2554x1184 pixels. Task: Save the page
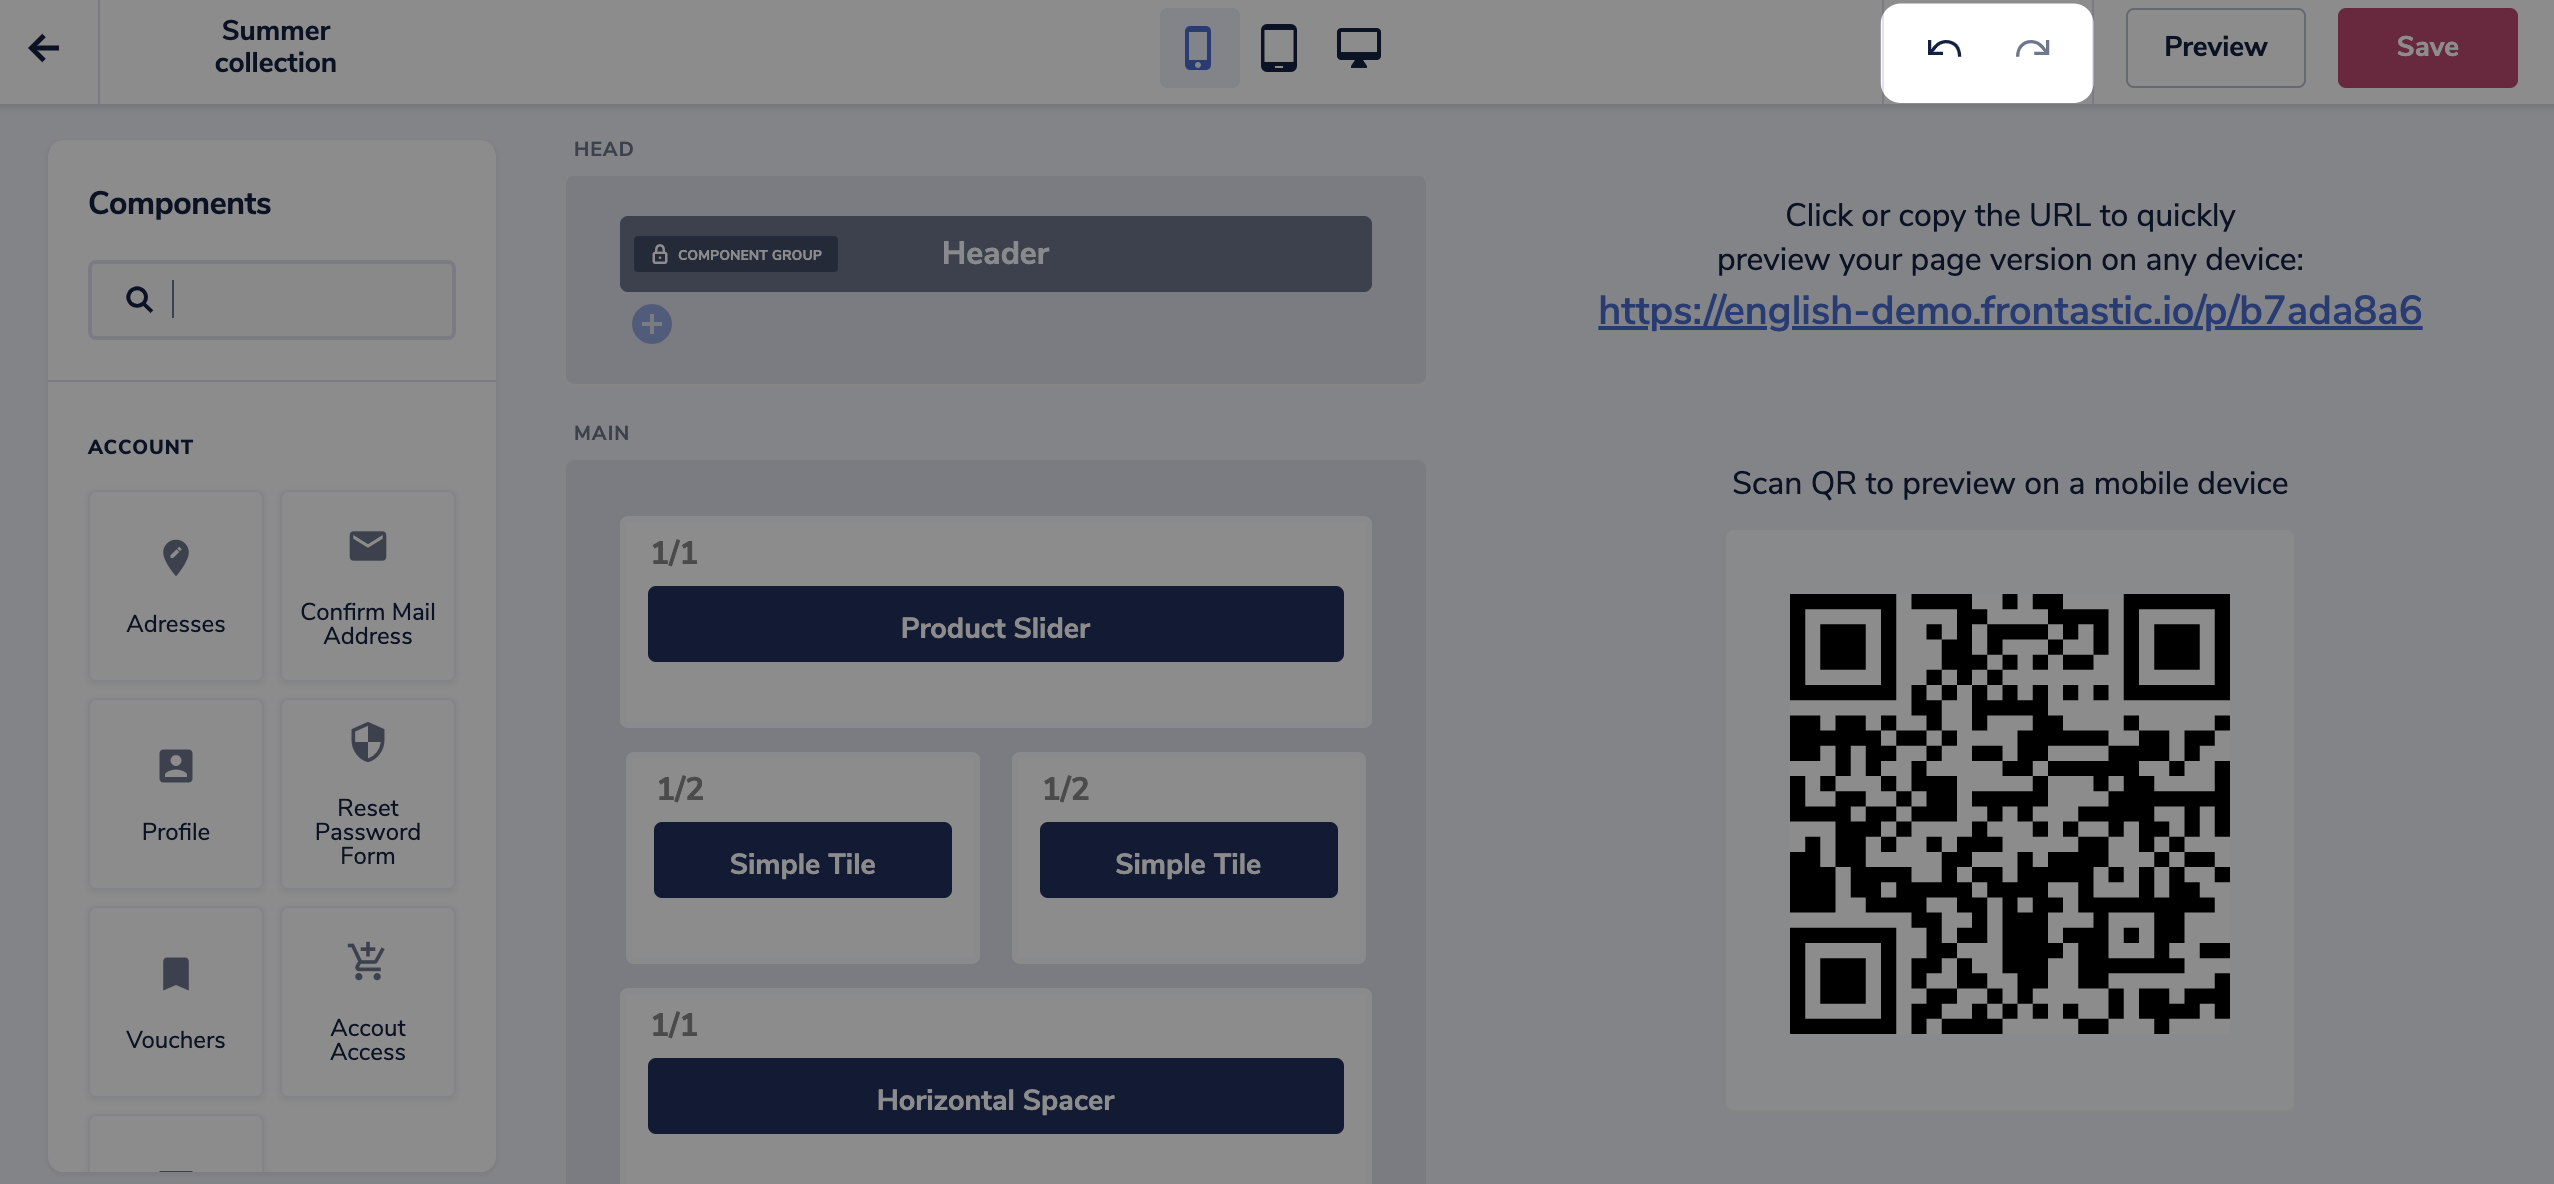coord(2427,47)
